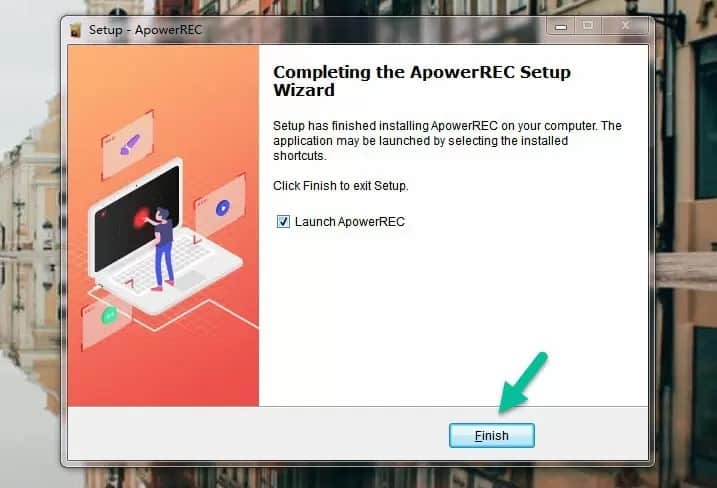Click the purple pen icon card illustration
This screenshot has width=717, height=488.
128,145
